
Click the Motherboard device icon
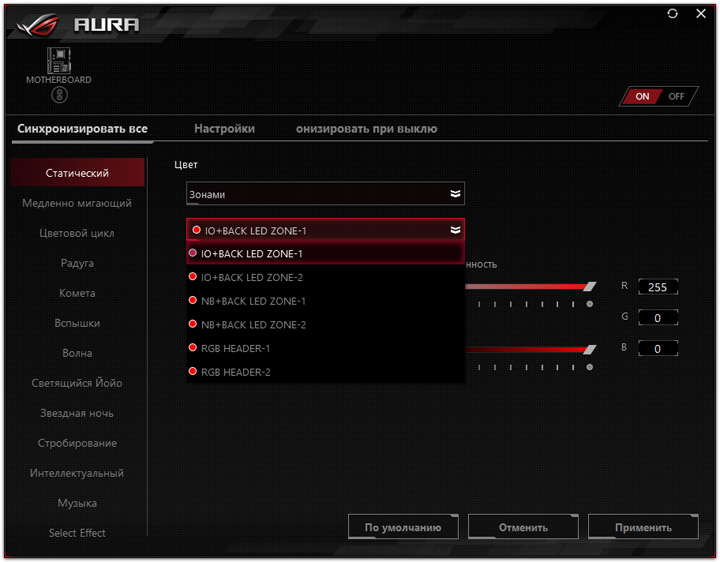(x=59, y=61)
